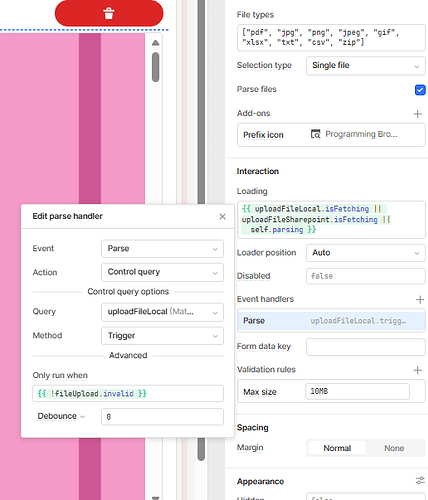This screenshot has width=428, height=500.
Task: Add a new add-on with plus icon
Action: pyautogui.click(x=417, y=114)
